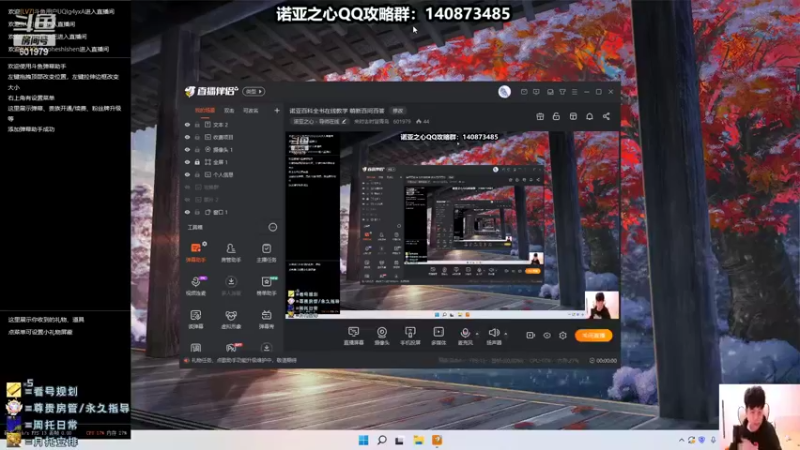Toggle preview eye icon in bottom toolbar
This screenshot has height=450, width=800.
(547, 335)
